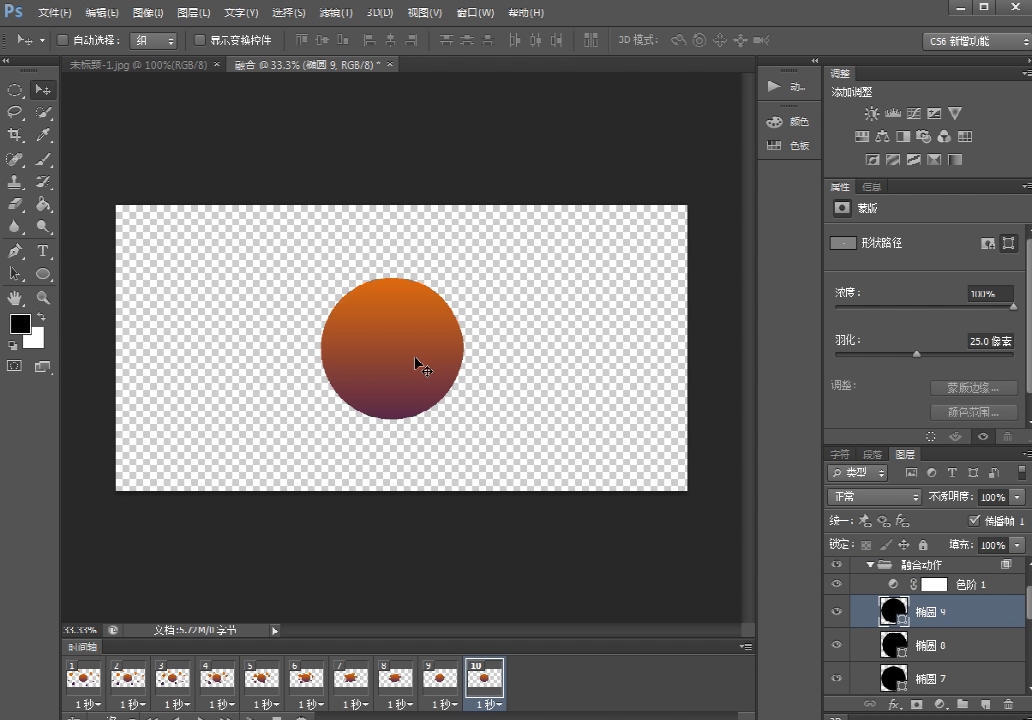The height and width of the screenshot is (720, 1032).
Task: Open the blend mode 正常 dropdown
Action: pyautogui.click(x=874, y=497)
